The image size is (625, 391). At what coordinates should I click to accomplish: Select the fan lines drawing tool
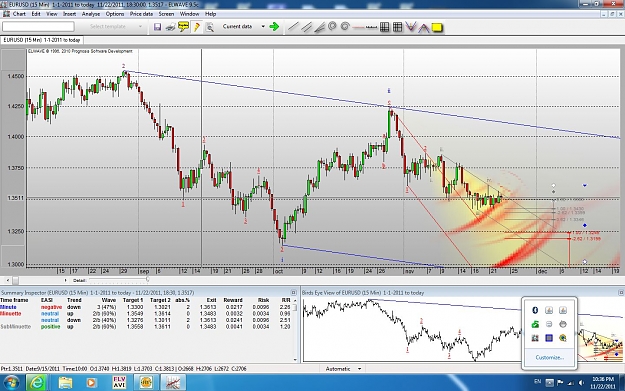pos(319,28)
